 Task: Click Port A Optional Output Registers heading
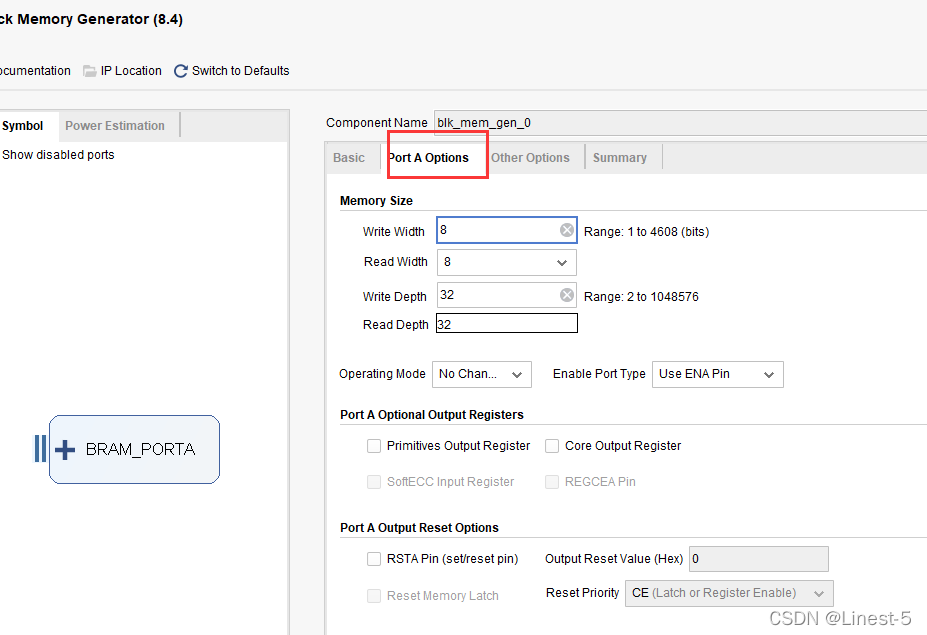pos(432,415)
